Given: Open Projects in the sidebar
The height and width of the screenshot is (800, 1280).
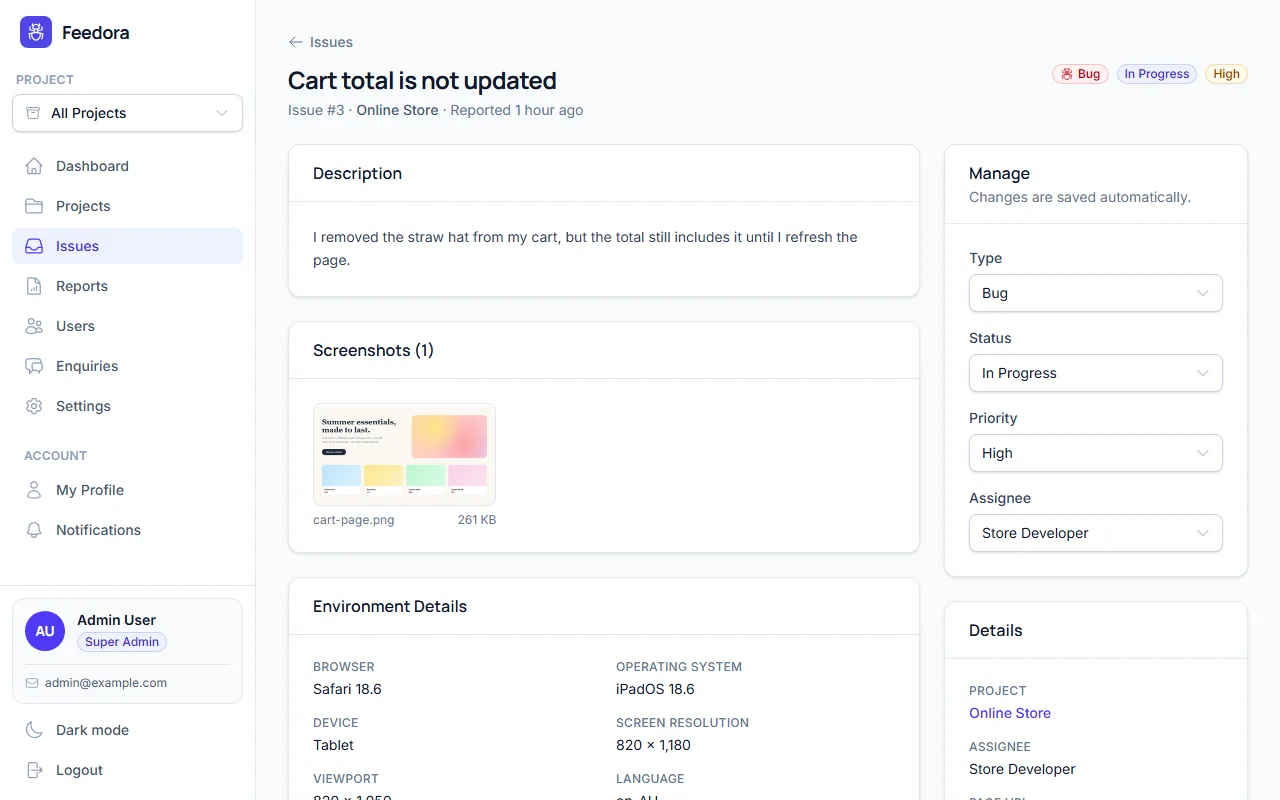Looking at the screenshot, I should 127,206.
